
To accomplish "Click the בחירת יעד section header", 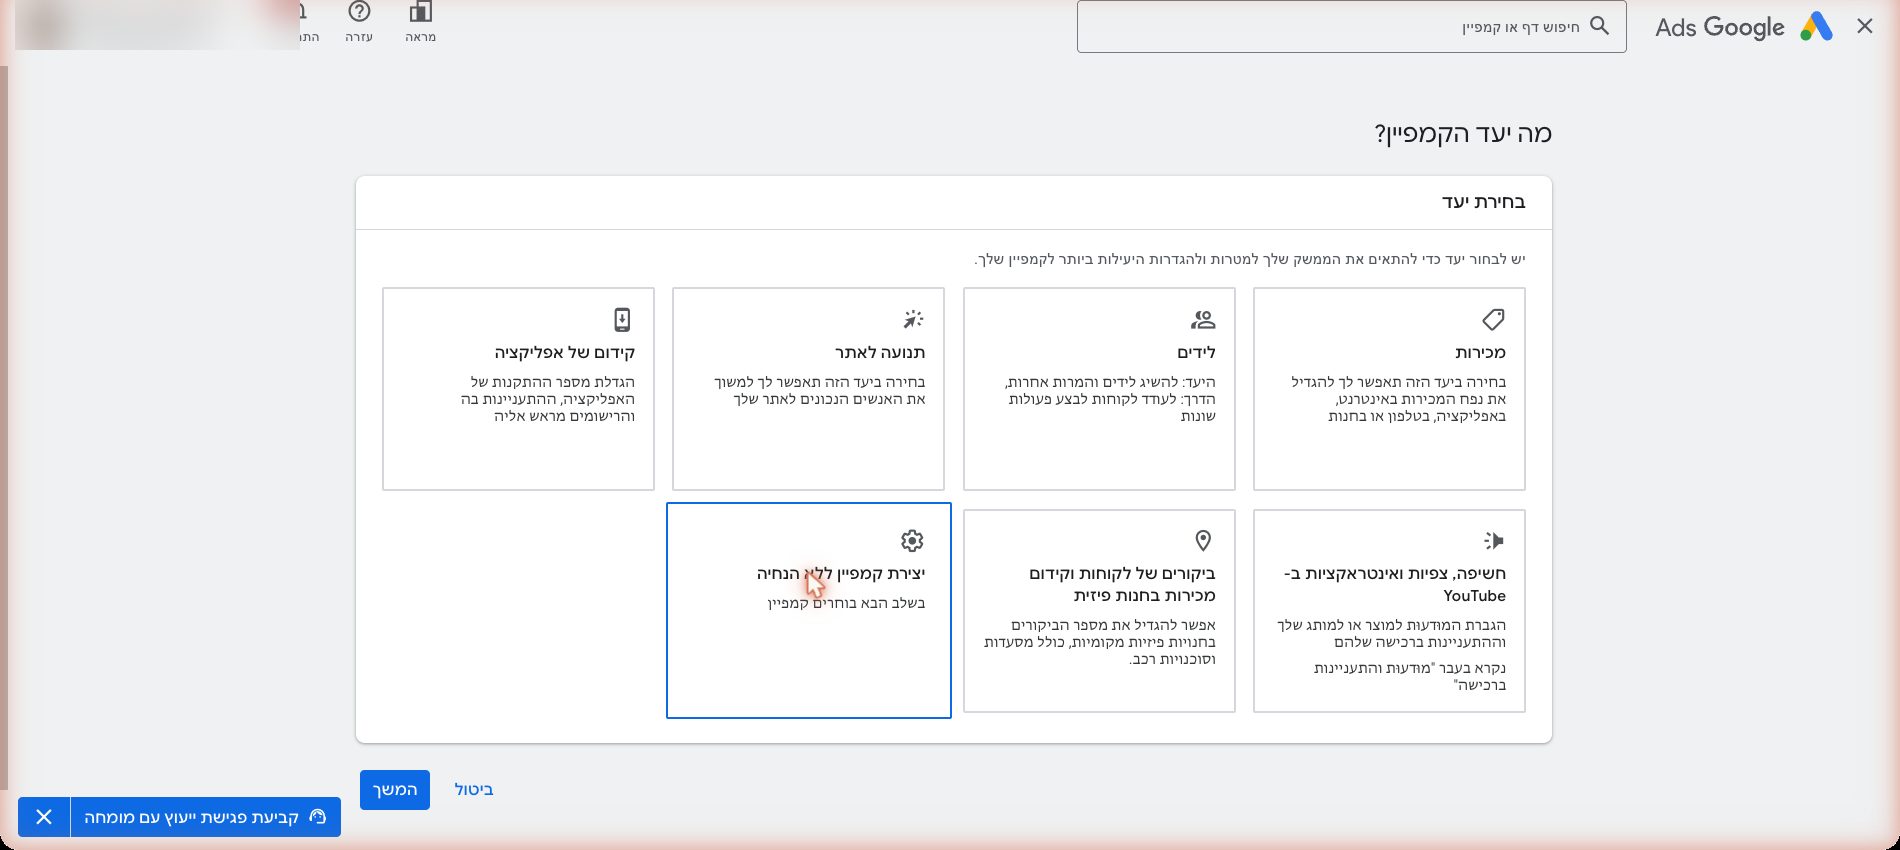I will click(1483, 202).
